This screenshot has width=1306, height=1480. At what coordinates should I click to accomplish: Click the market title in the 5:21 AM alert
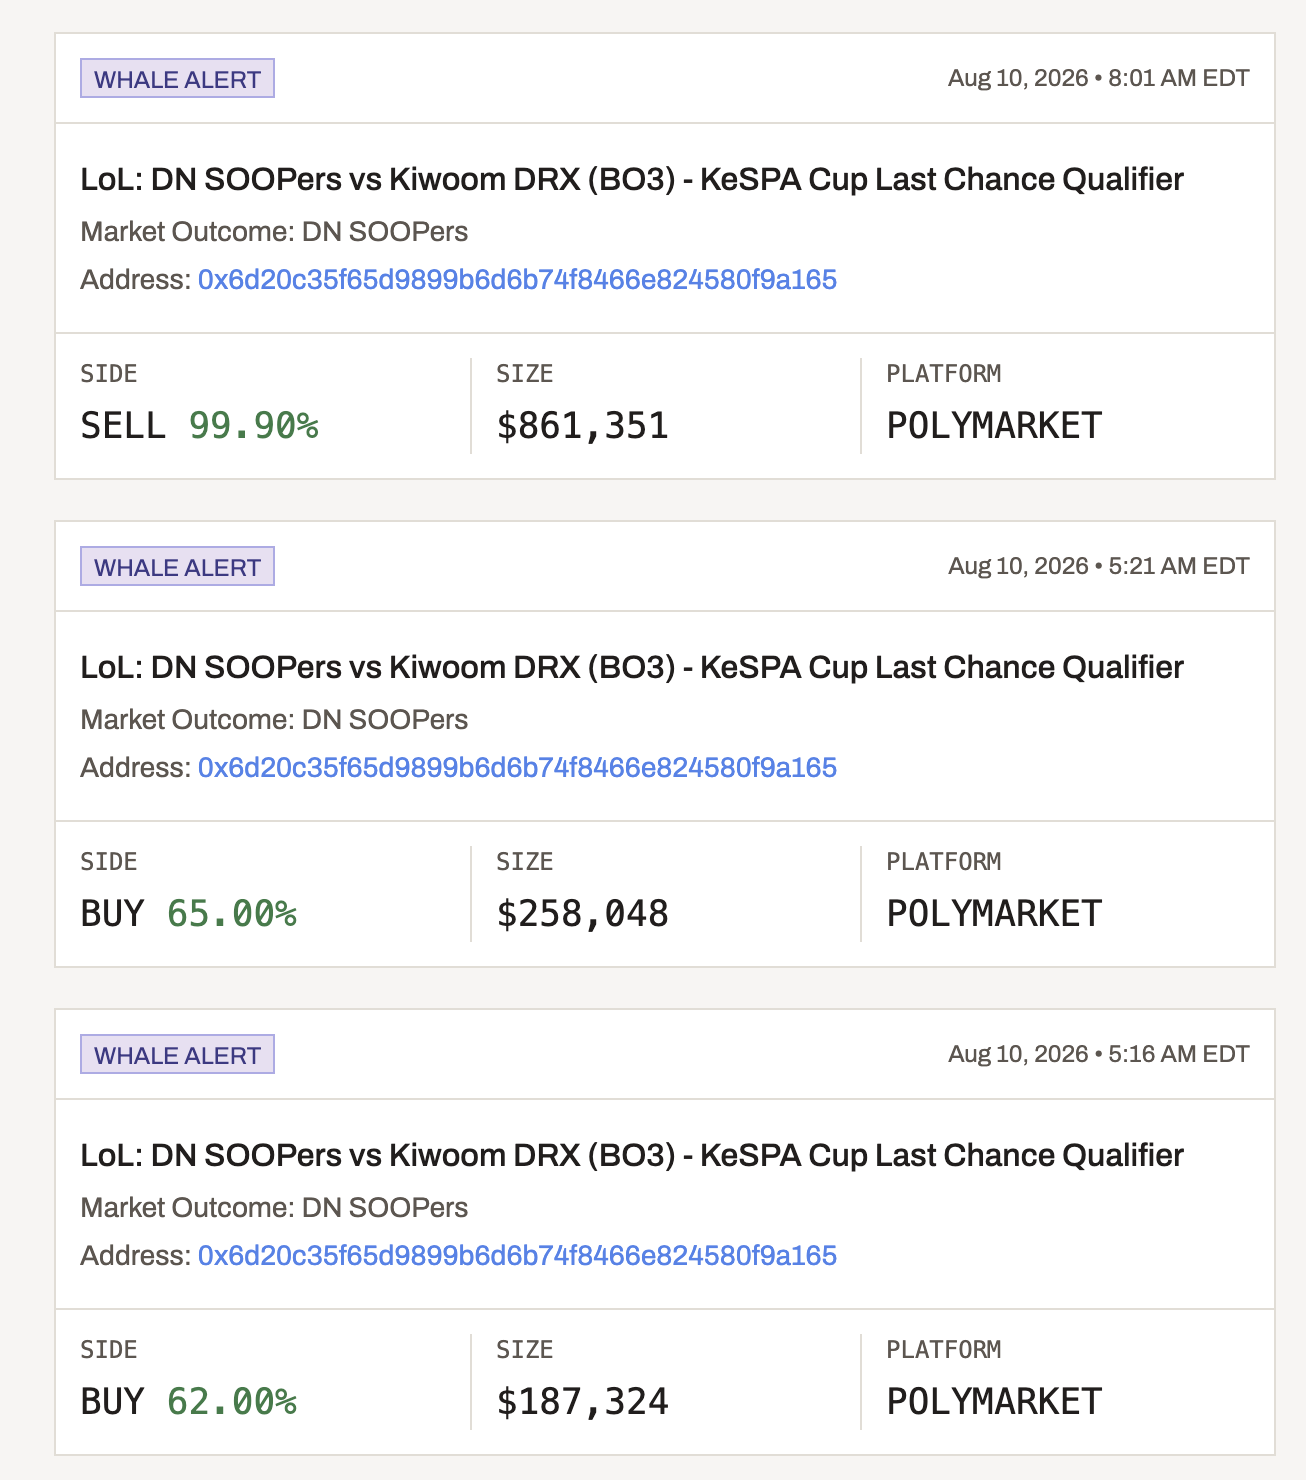point(632,667)
